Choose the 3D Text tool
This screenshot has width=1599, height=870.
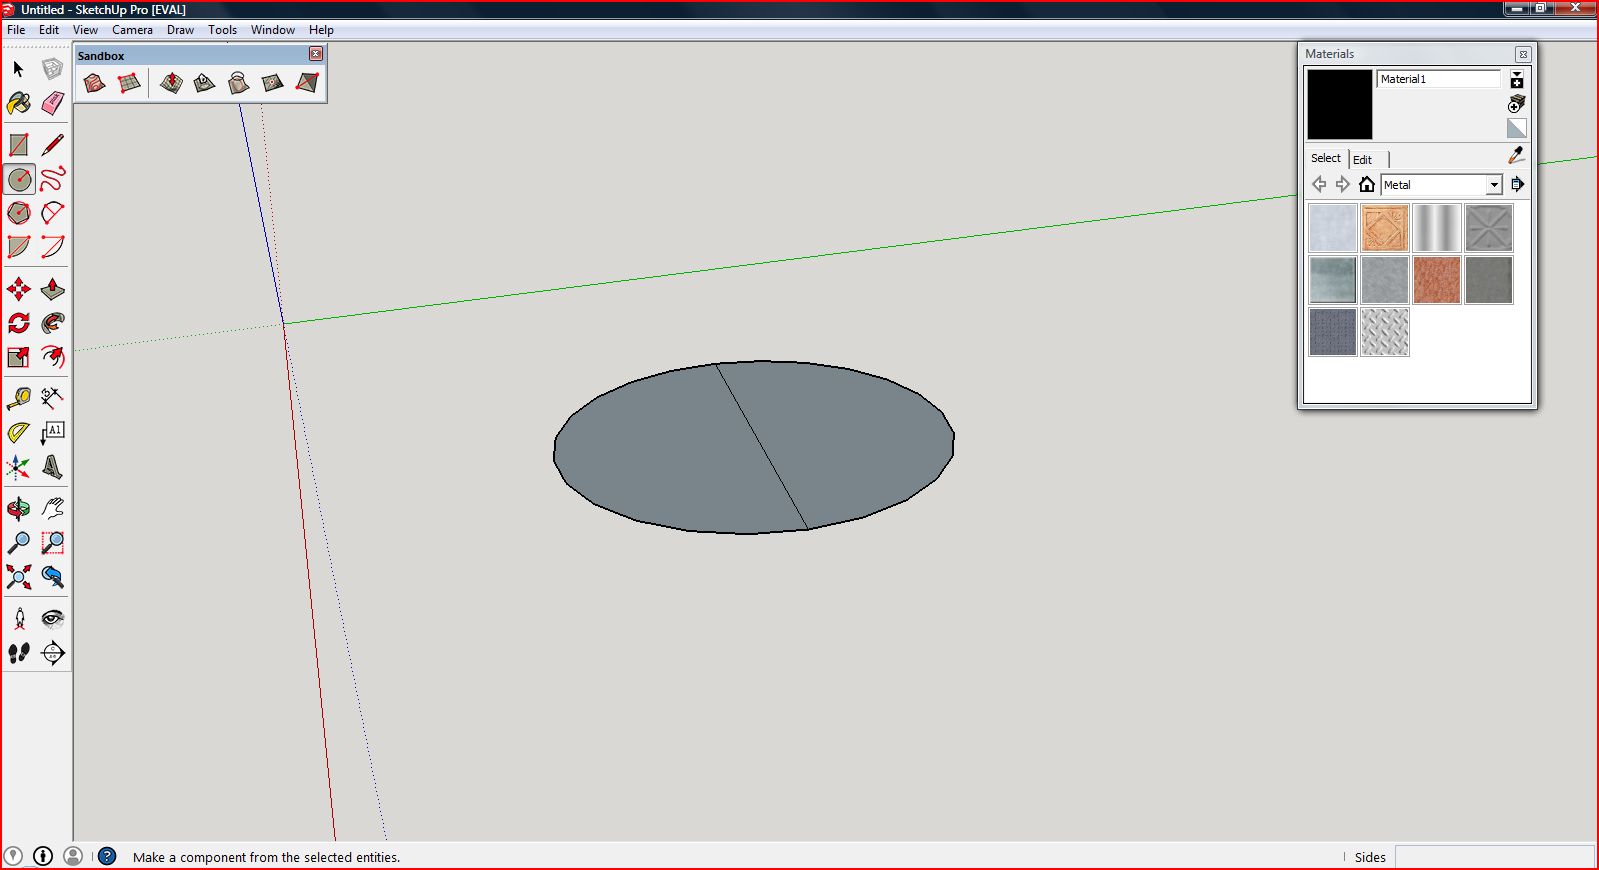pos(52,467)
